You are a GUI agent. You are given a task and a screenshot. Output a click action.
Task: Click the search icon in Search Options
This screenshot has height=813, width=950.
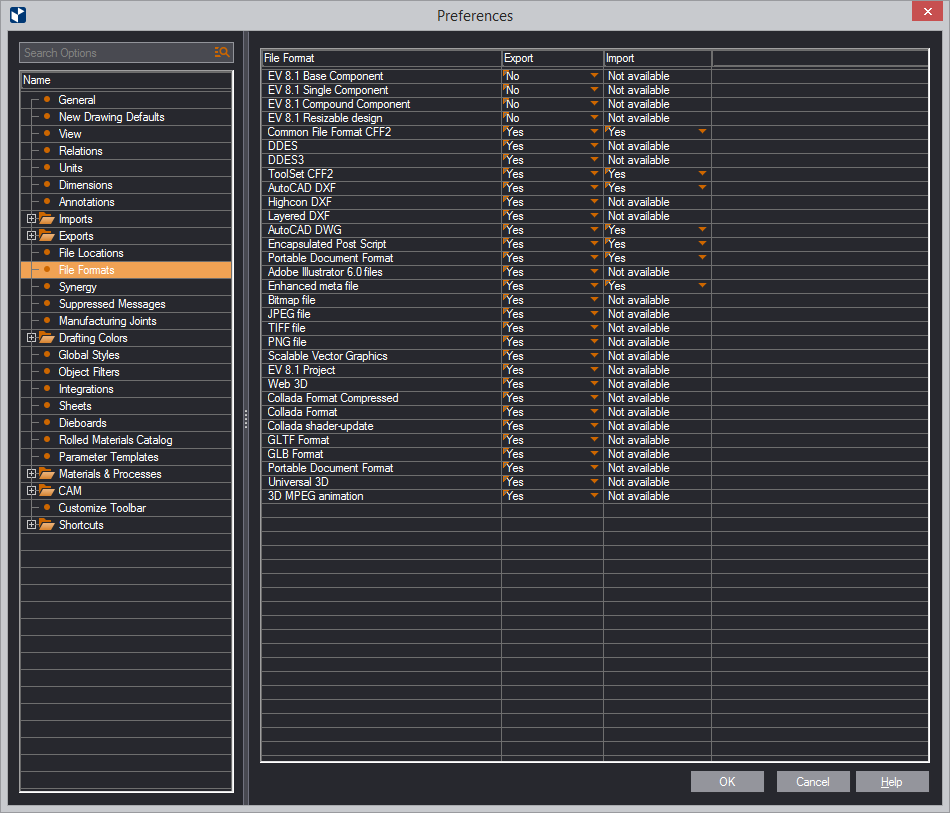pos(222,53)
